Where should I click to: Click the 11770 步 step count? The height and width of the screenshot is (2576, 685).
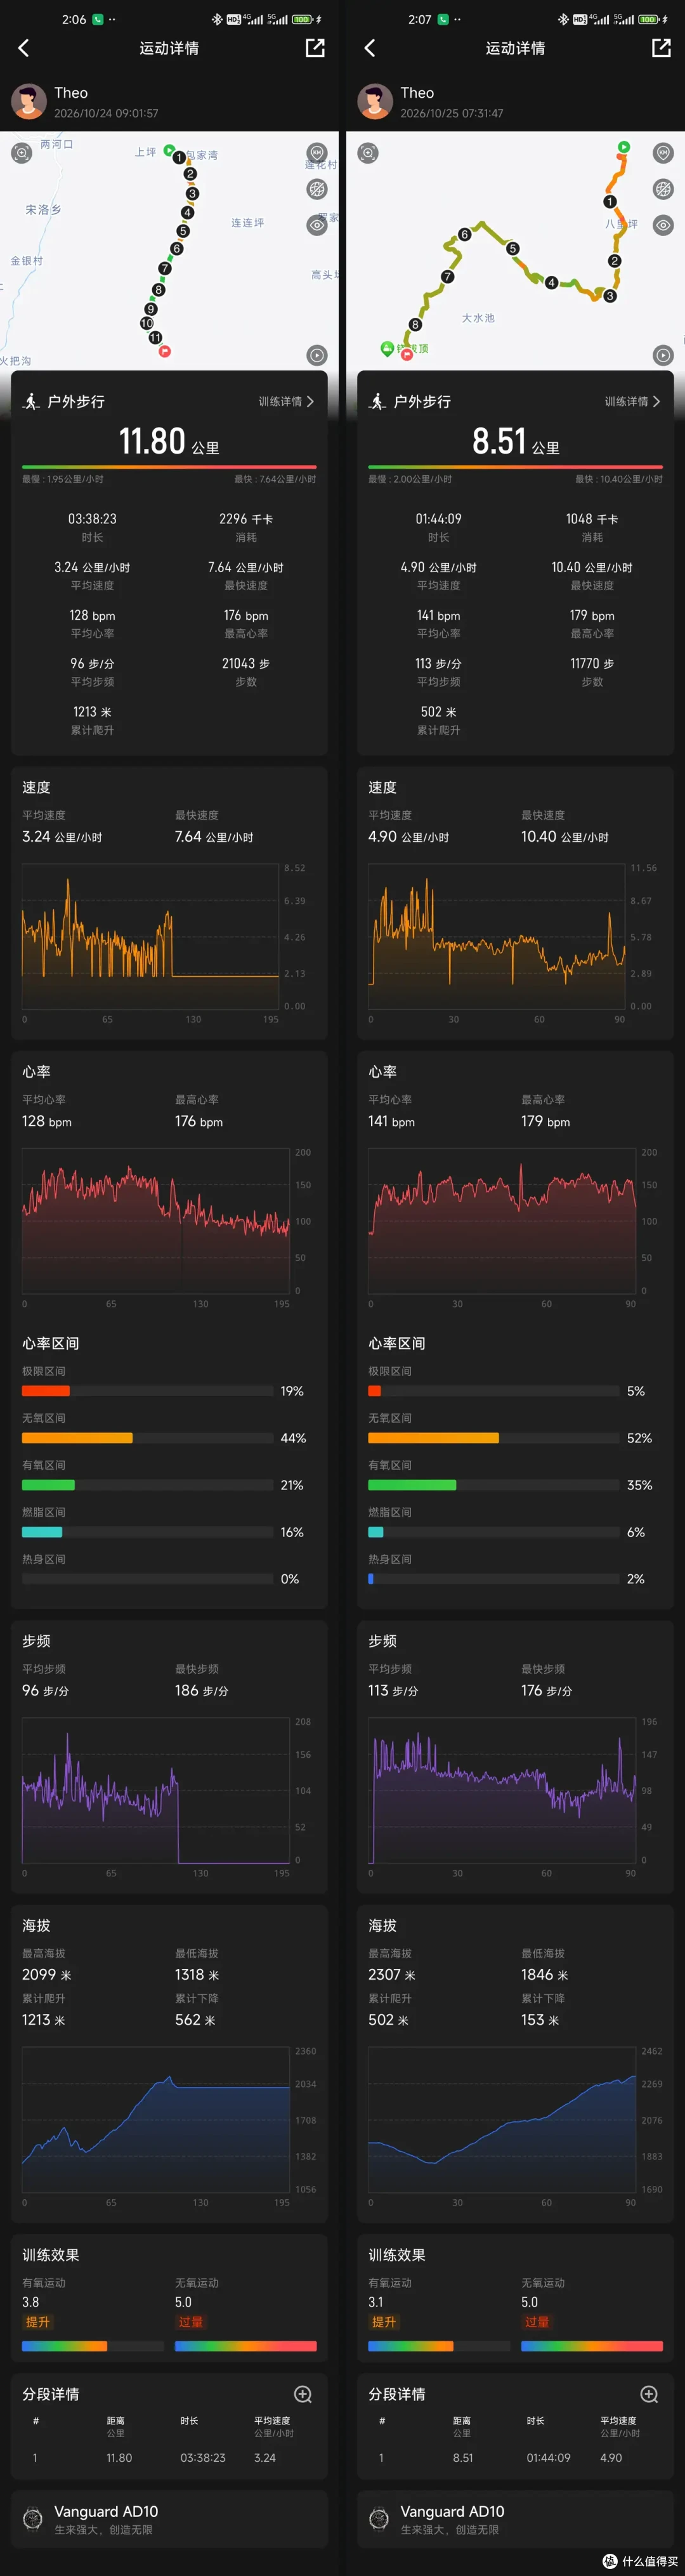pos(592,663)
